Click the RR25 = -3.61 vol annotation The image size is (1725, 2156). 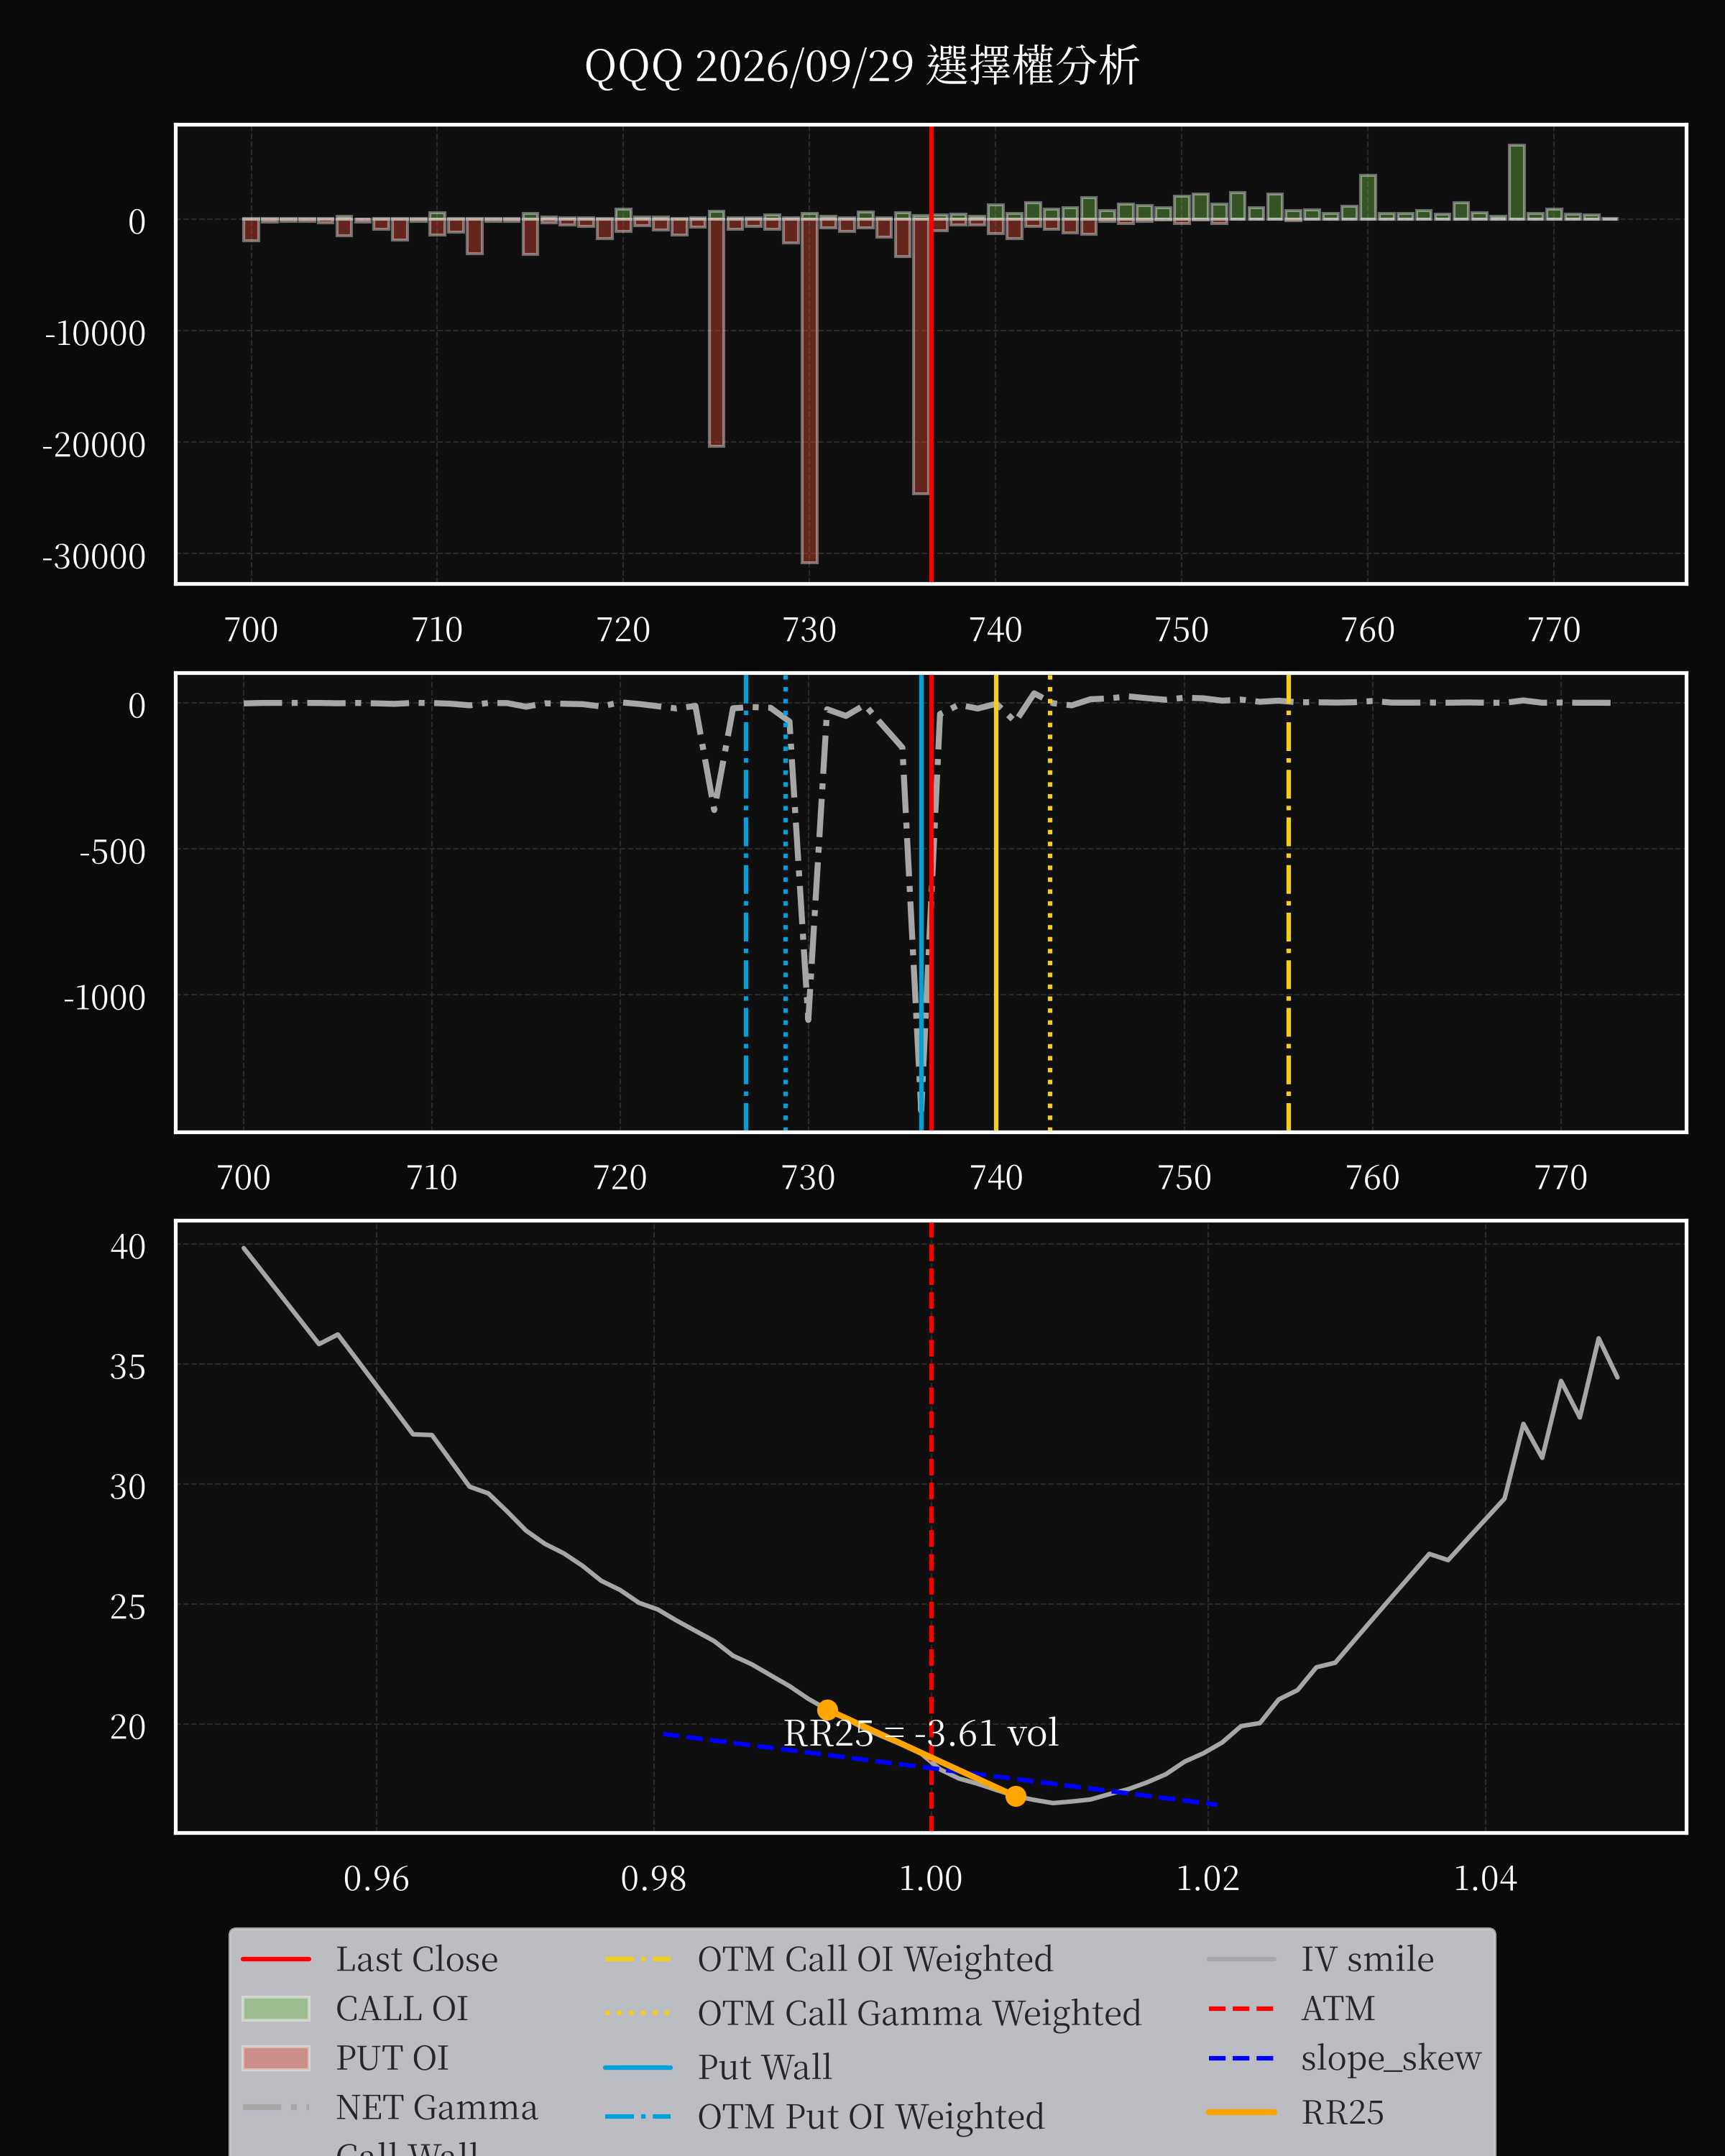[x=920, y=1733]
